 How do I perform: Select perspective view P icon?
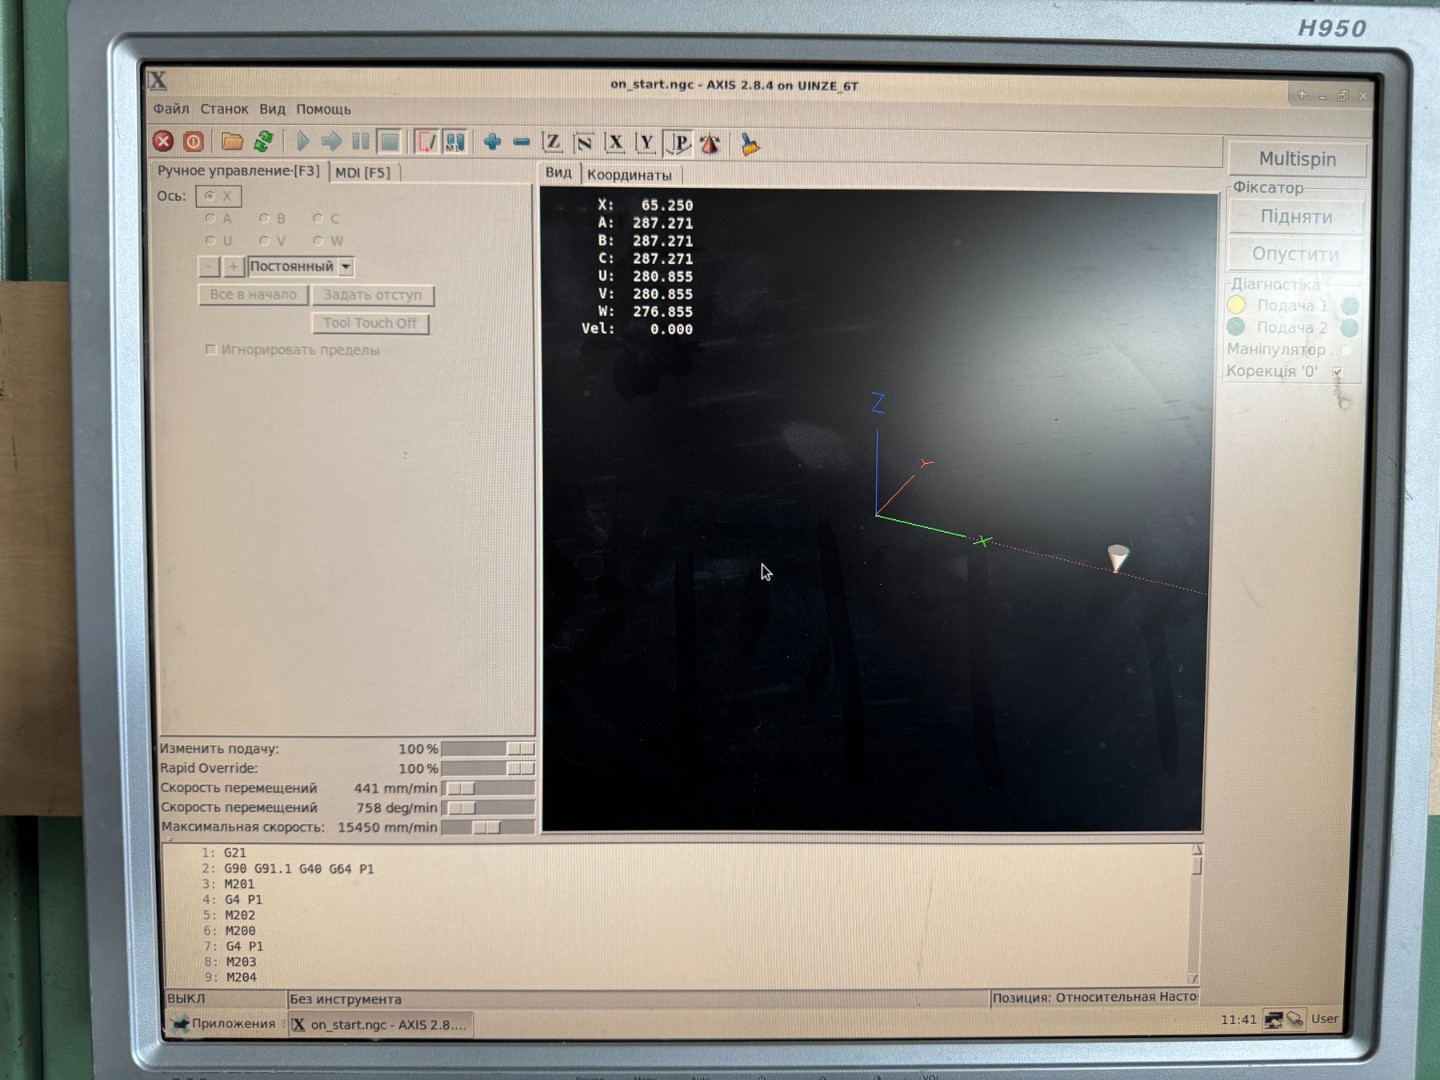click(679, 143)
